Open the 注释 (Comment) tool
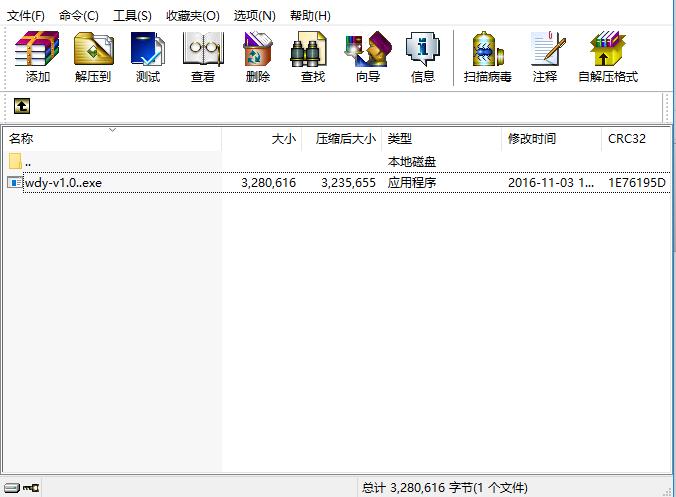 point(545,57)
